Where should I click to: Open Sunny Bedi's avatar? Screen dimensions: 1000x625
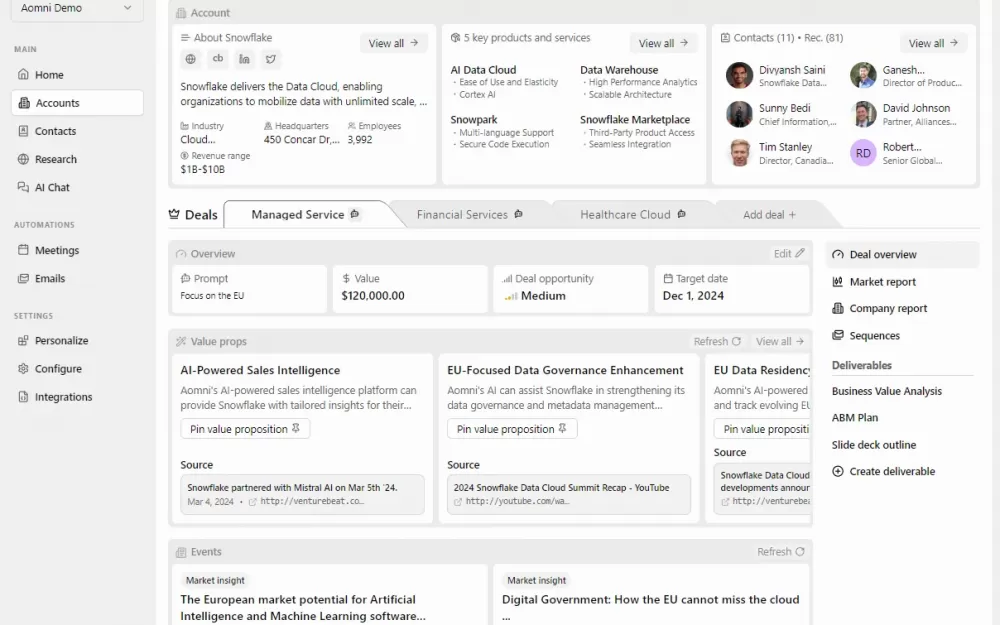click(739, 114)
